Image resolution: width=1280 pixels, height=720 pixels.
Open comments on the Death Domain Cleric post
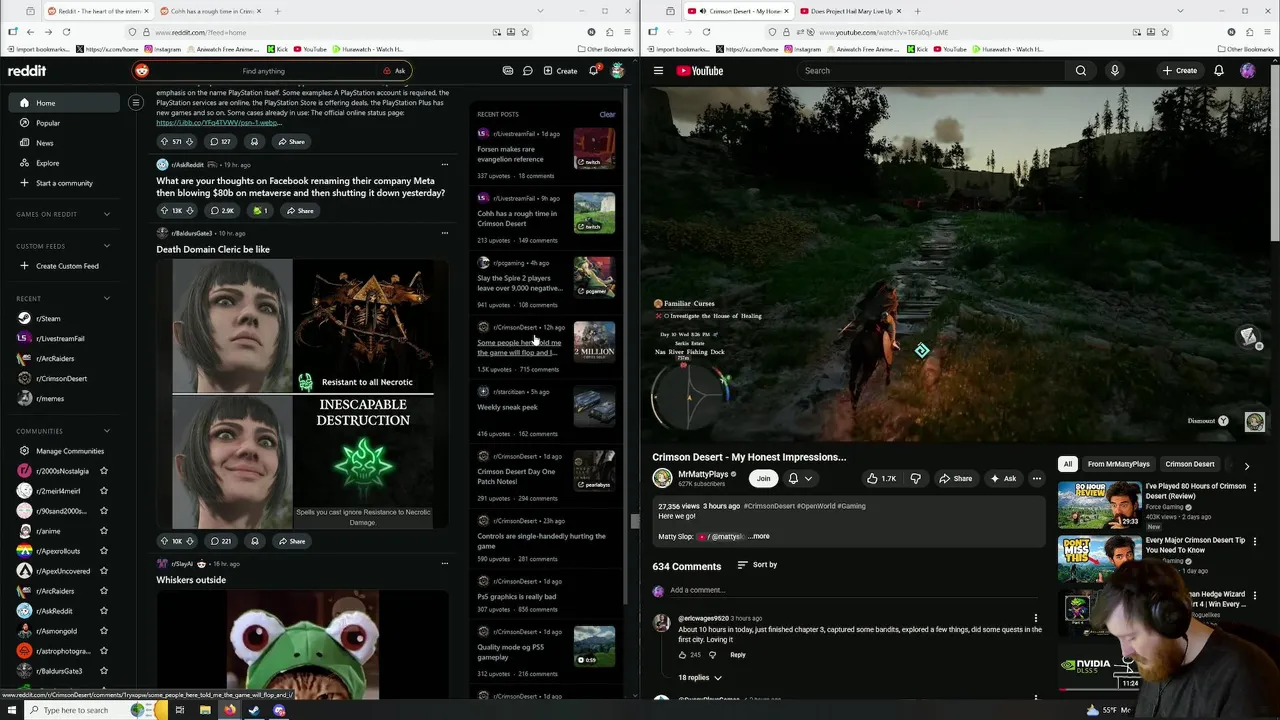coord(220,541)
